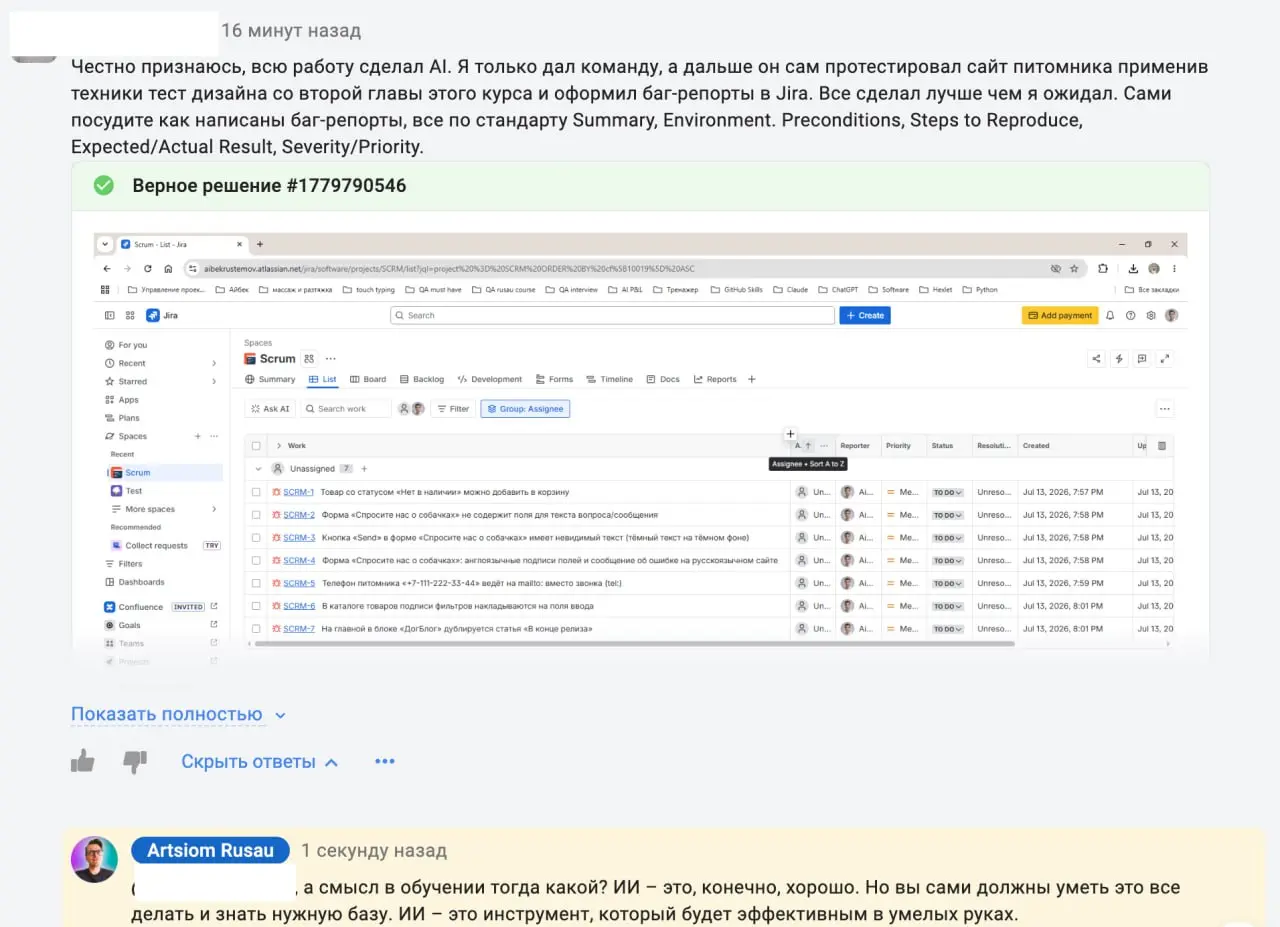Click the yellow Add payment button
This screenshot has height=927, width=1280.
pos(1060,315)
